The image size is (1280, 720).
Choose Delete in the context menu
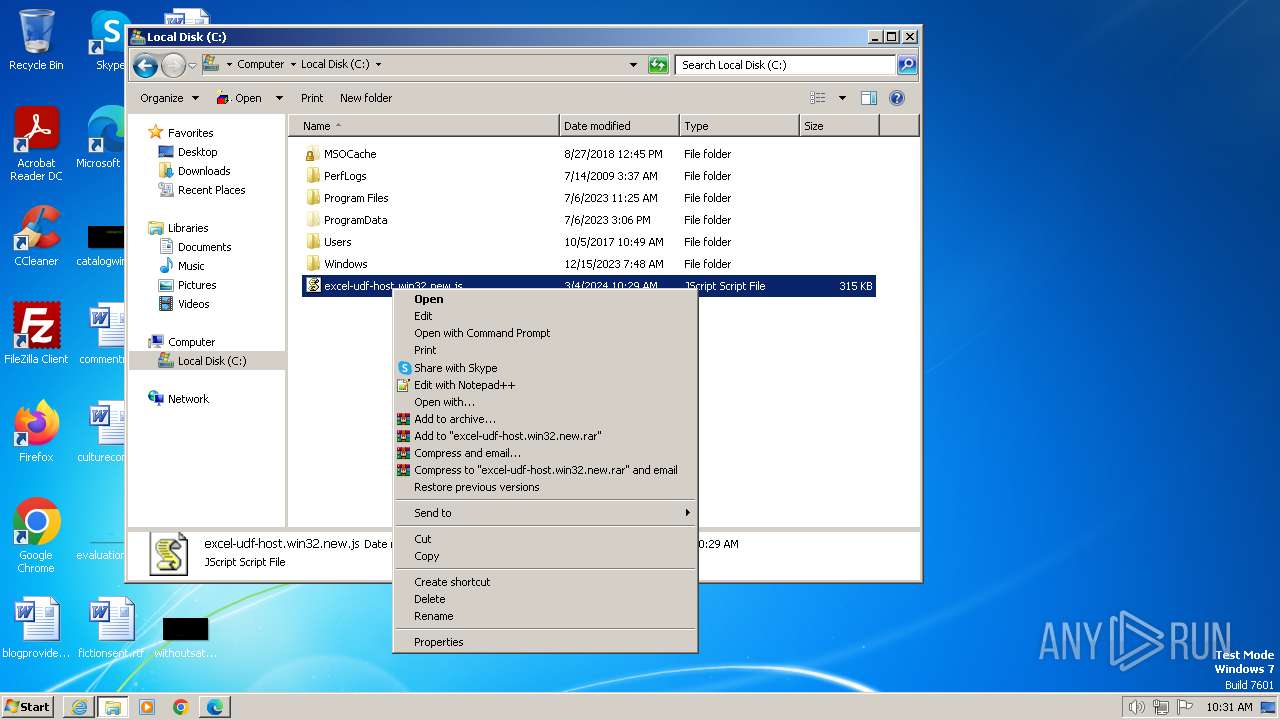click(430, 599)
